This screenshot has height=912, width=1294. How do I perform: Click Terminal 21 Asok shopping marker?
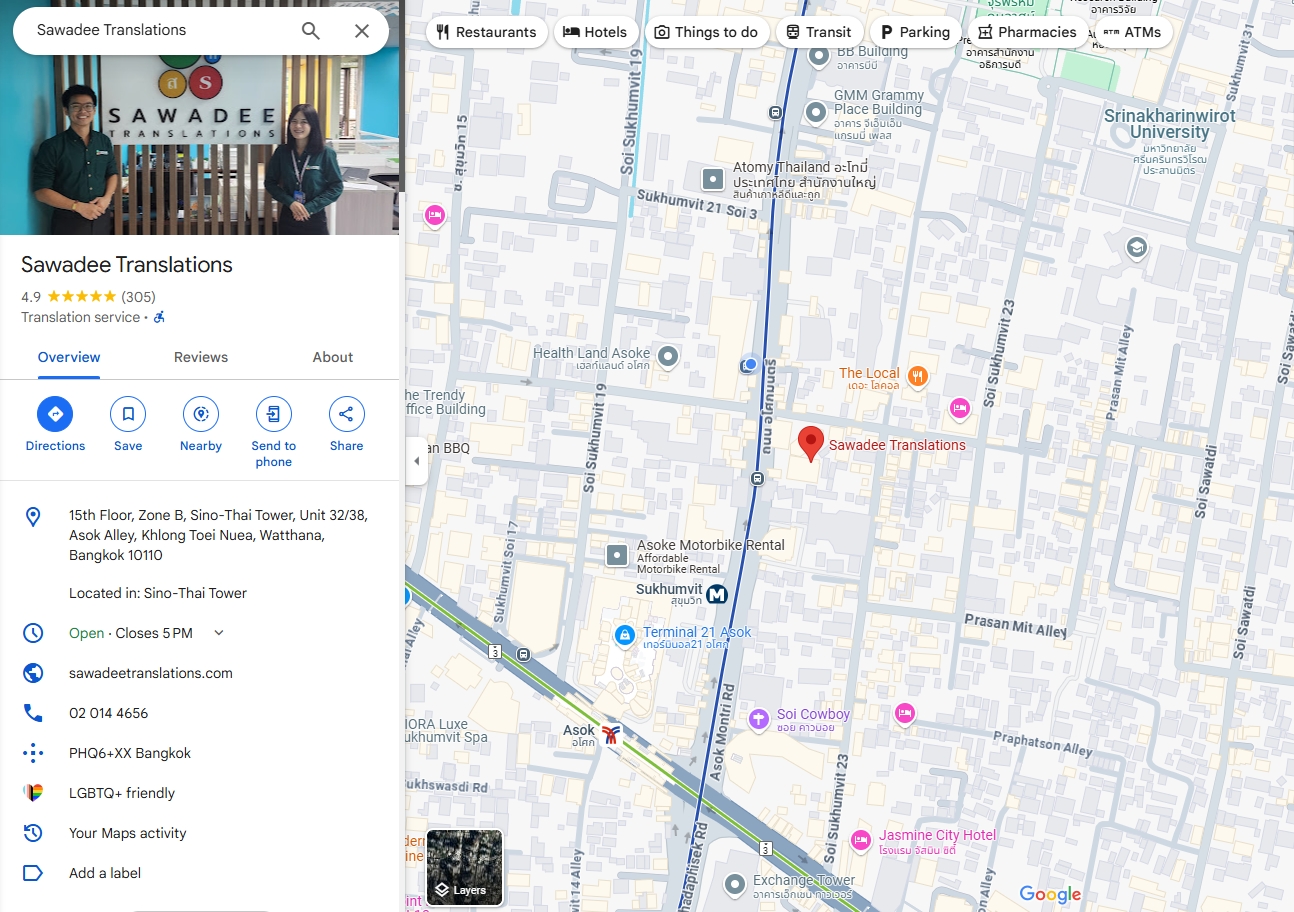624,635
